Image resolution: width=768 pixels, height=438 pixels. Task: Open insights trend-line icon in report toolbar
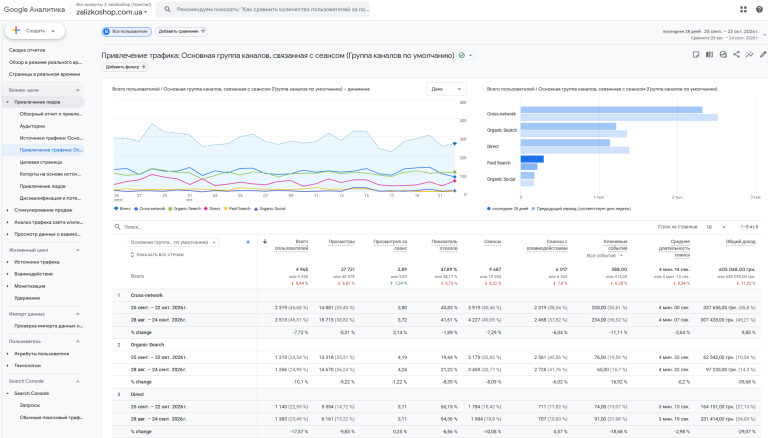[x=749, y=54]
